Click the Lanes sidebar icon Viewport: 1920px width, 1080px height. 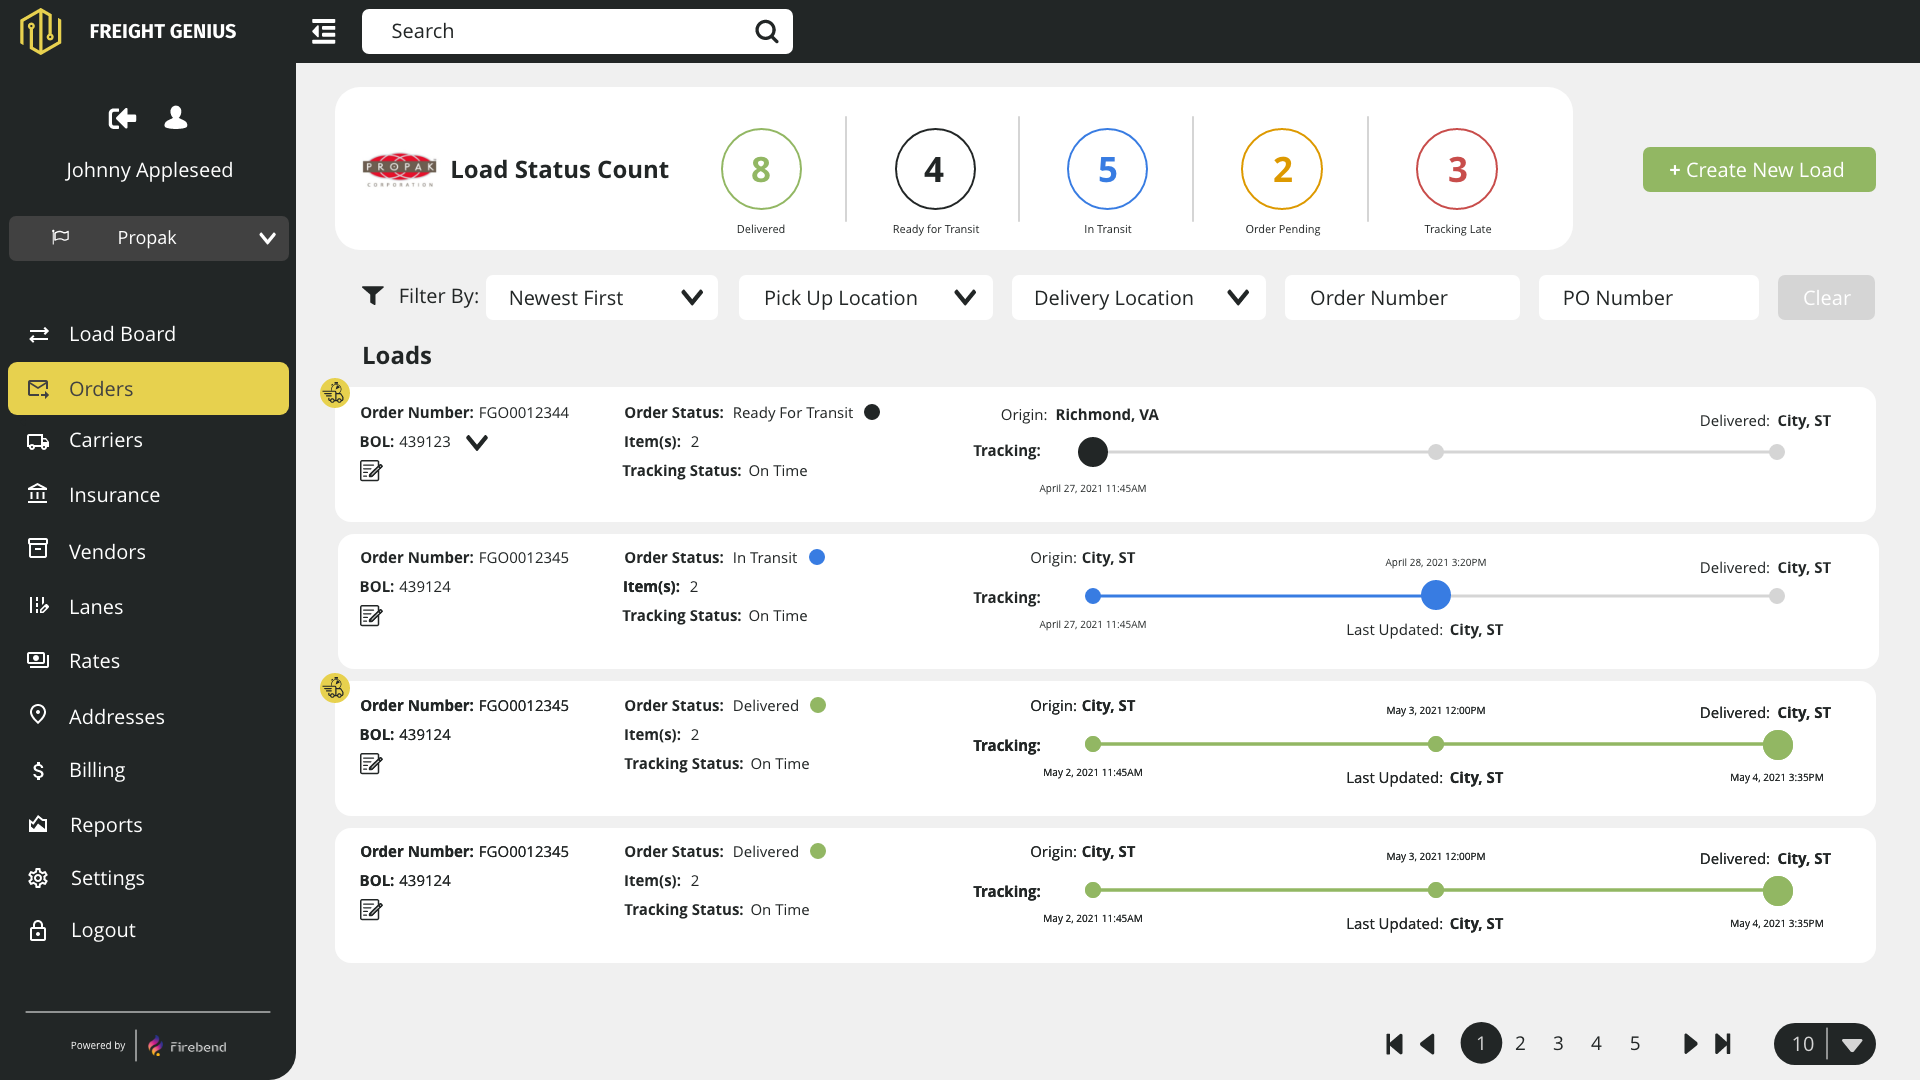38,605
